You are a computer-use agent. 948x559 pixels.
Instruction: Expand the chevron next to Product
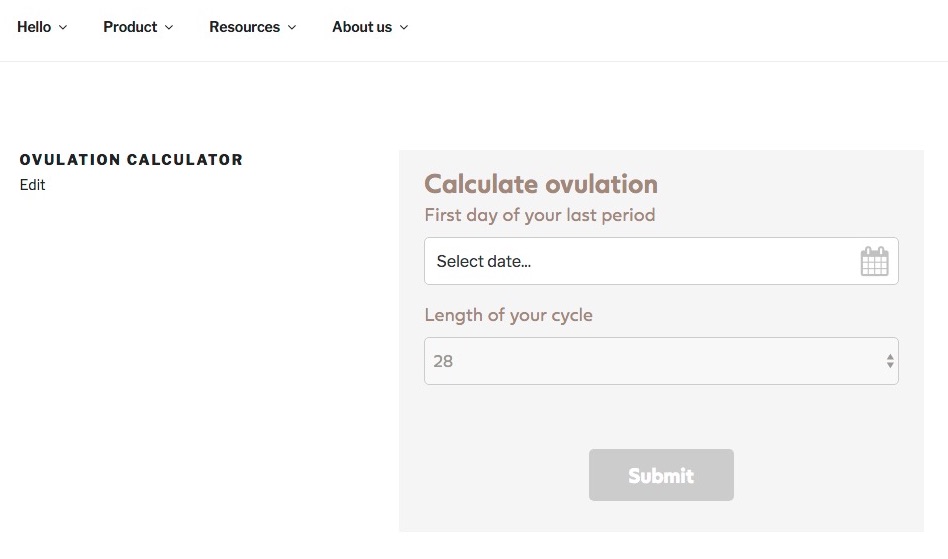[169, 28]
